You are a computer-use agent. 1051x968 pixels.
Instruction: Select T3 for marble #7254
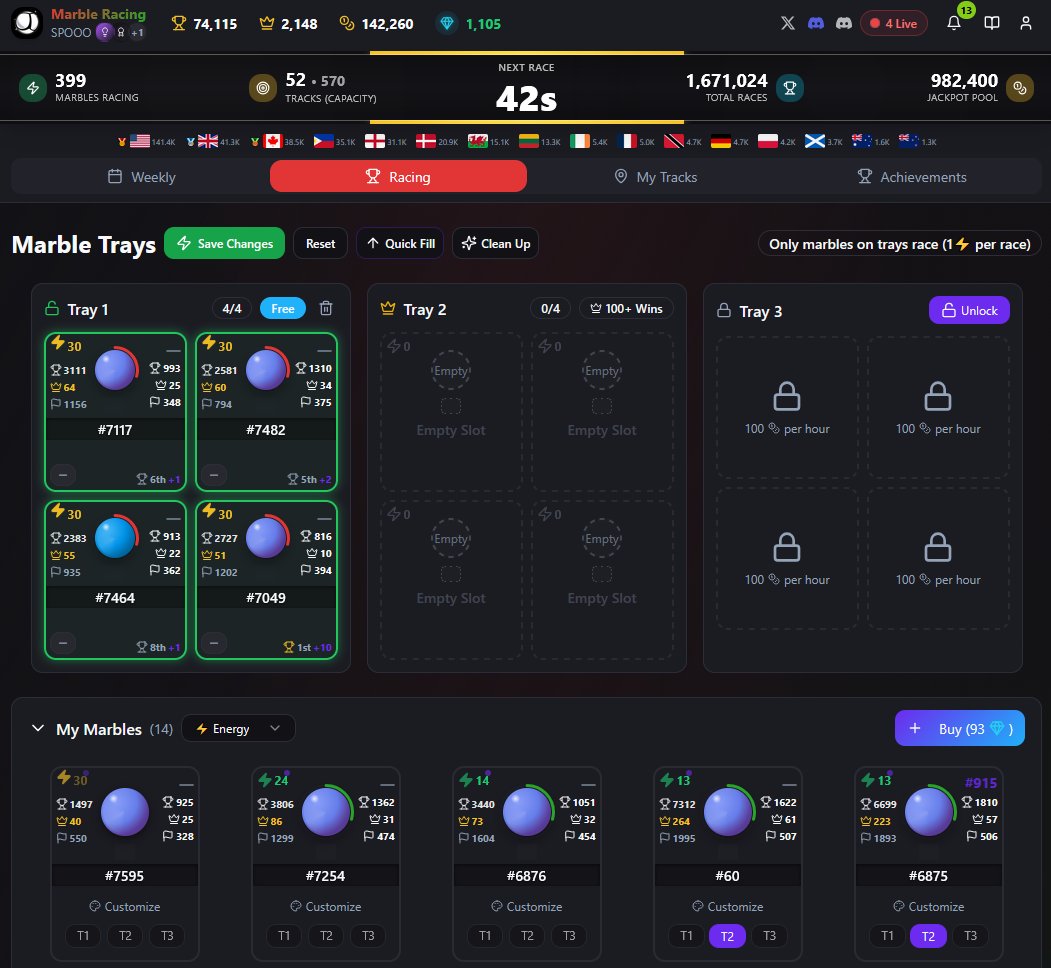click(x=368, y=935)
